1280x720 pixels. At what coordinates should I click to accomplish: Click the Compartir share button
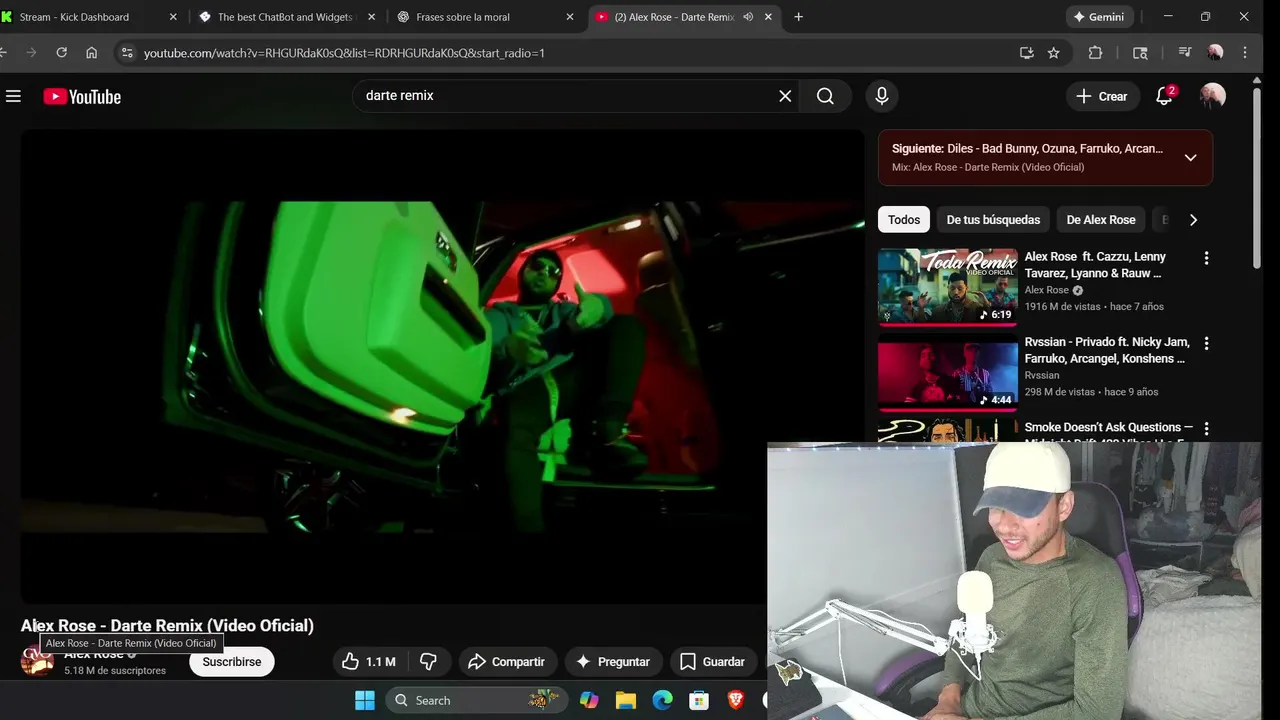507,662
